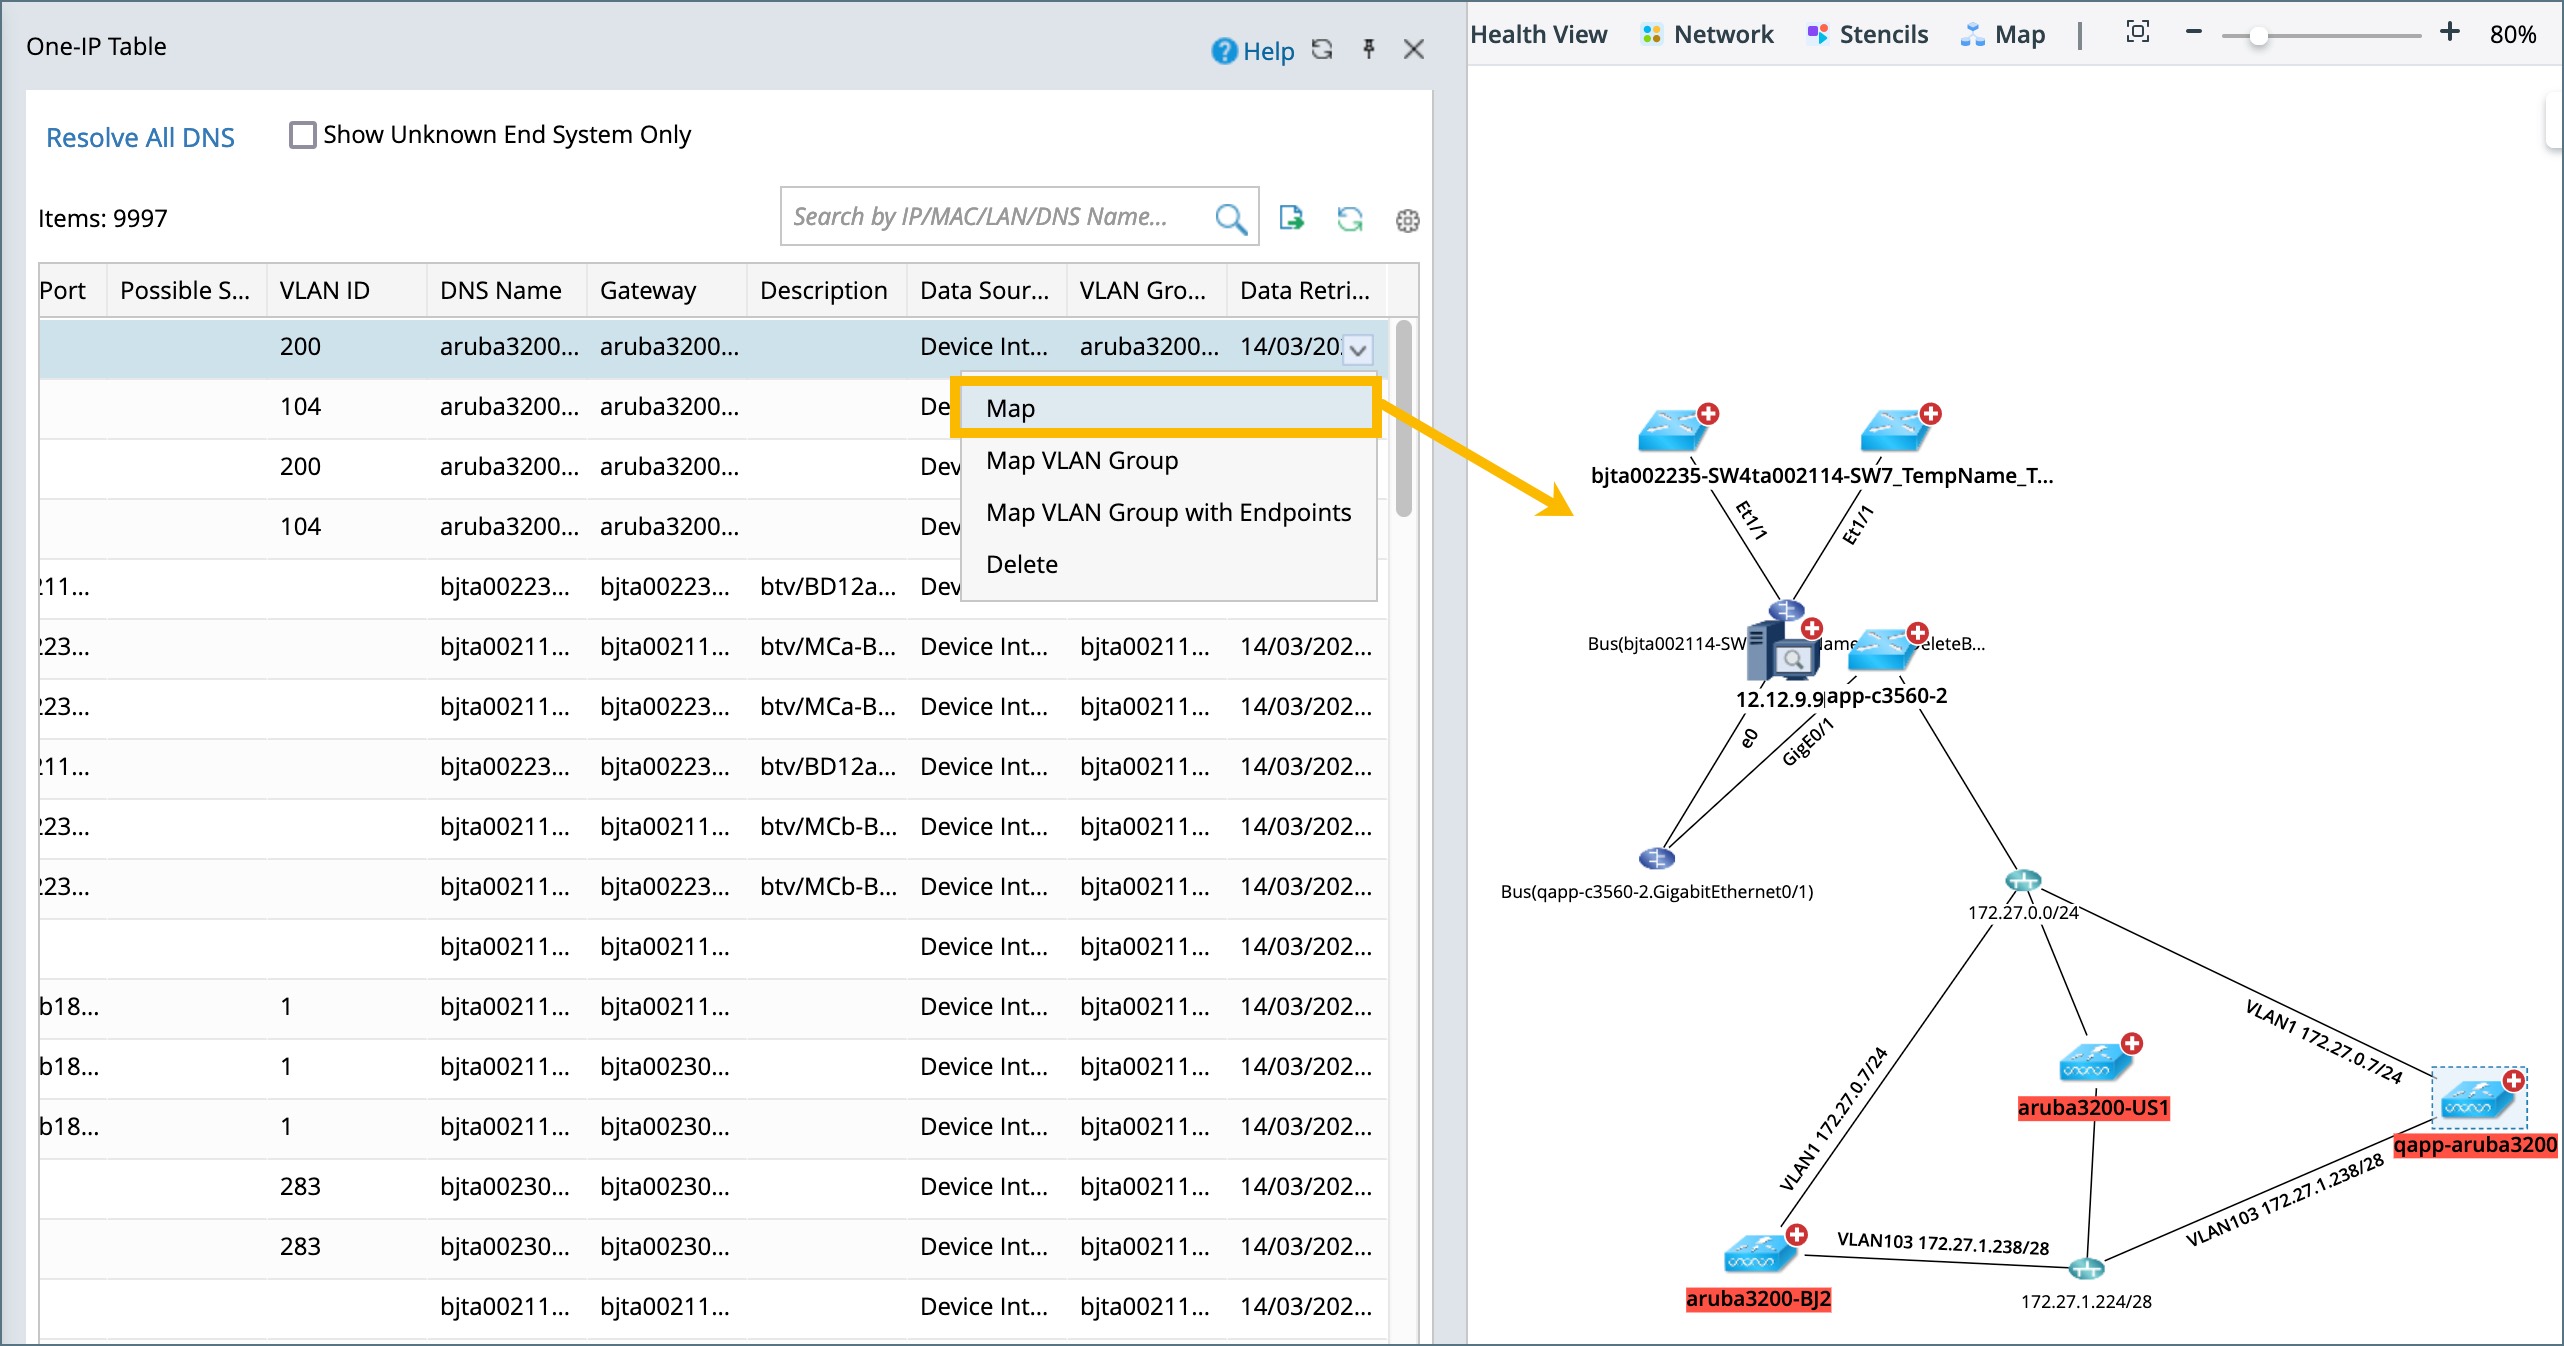Click the green refresh table icon
Viewport: 2564px width, 1346px height.
[1350, 219]
